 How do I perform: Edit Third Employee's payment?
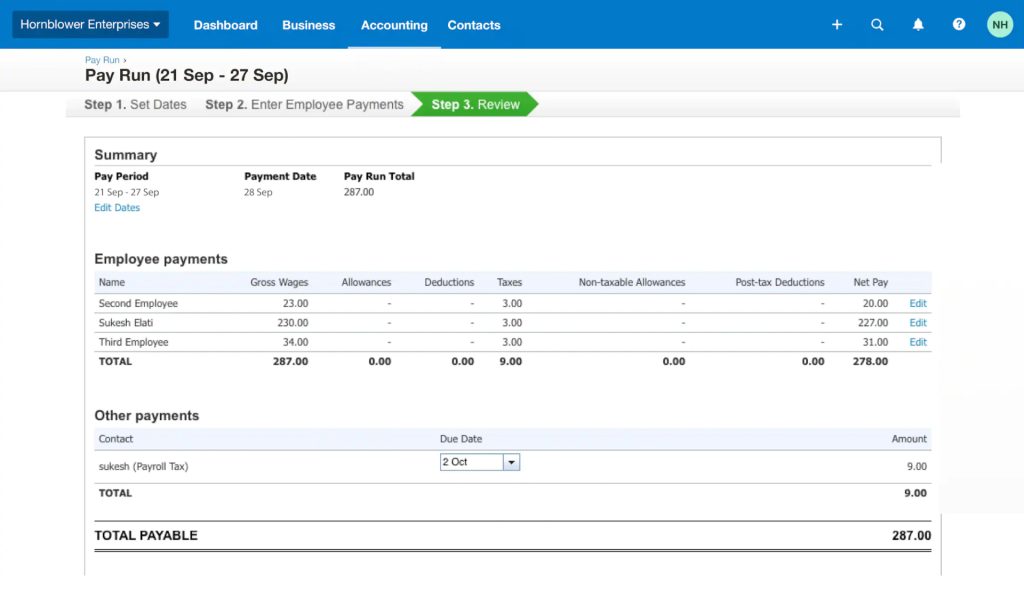tap(918, 342)
